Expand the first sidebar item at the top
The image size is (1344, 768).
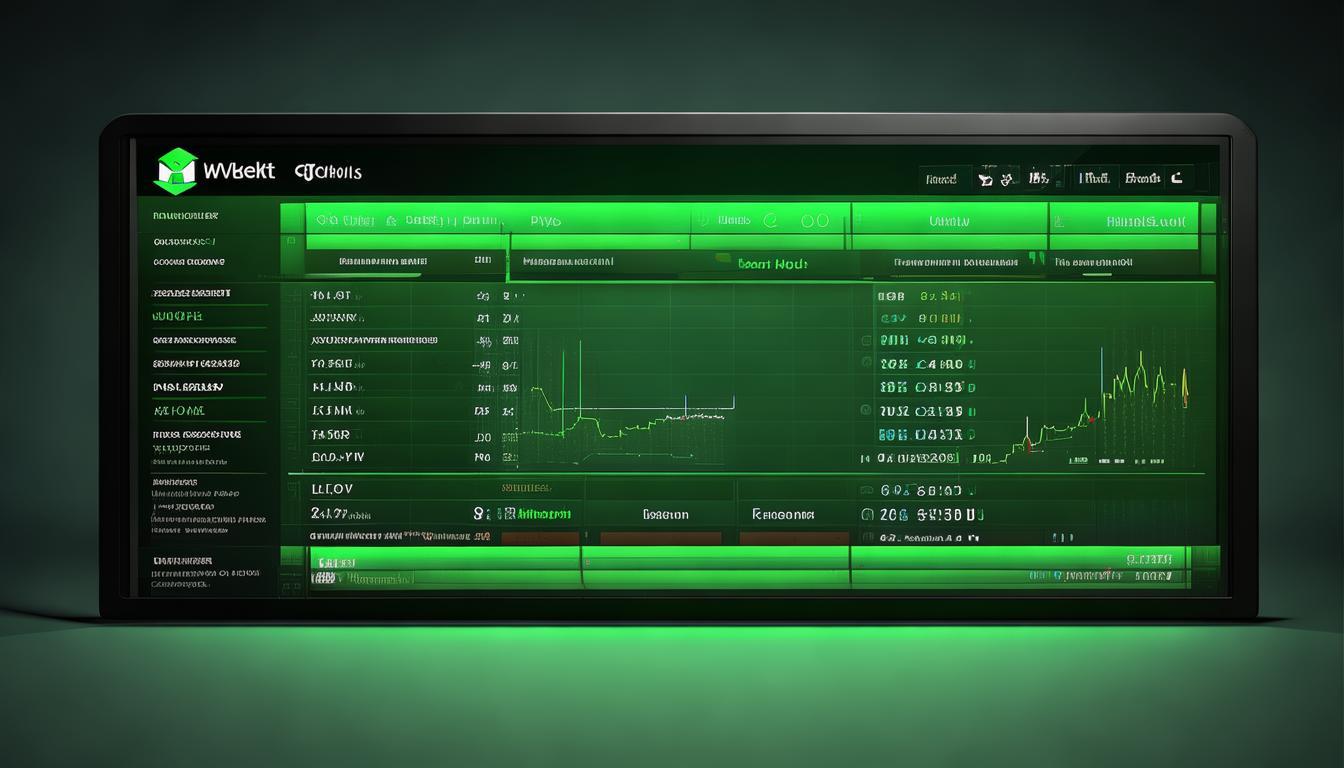(185, 215)
